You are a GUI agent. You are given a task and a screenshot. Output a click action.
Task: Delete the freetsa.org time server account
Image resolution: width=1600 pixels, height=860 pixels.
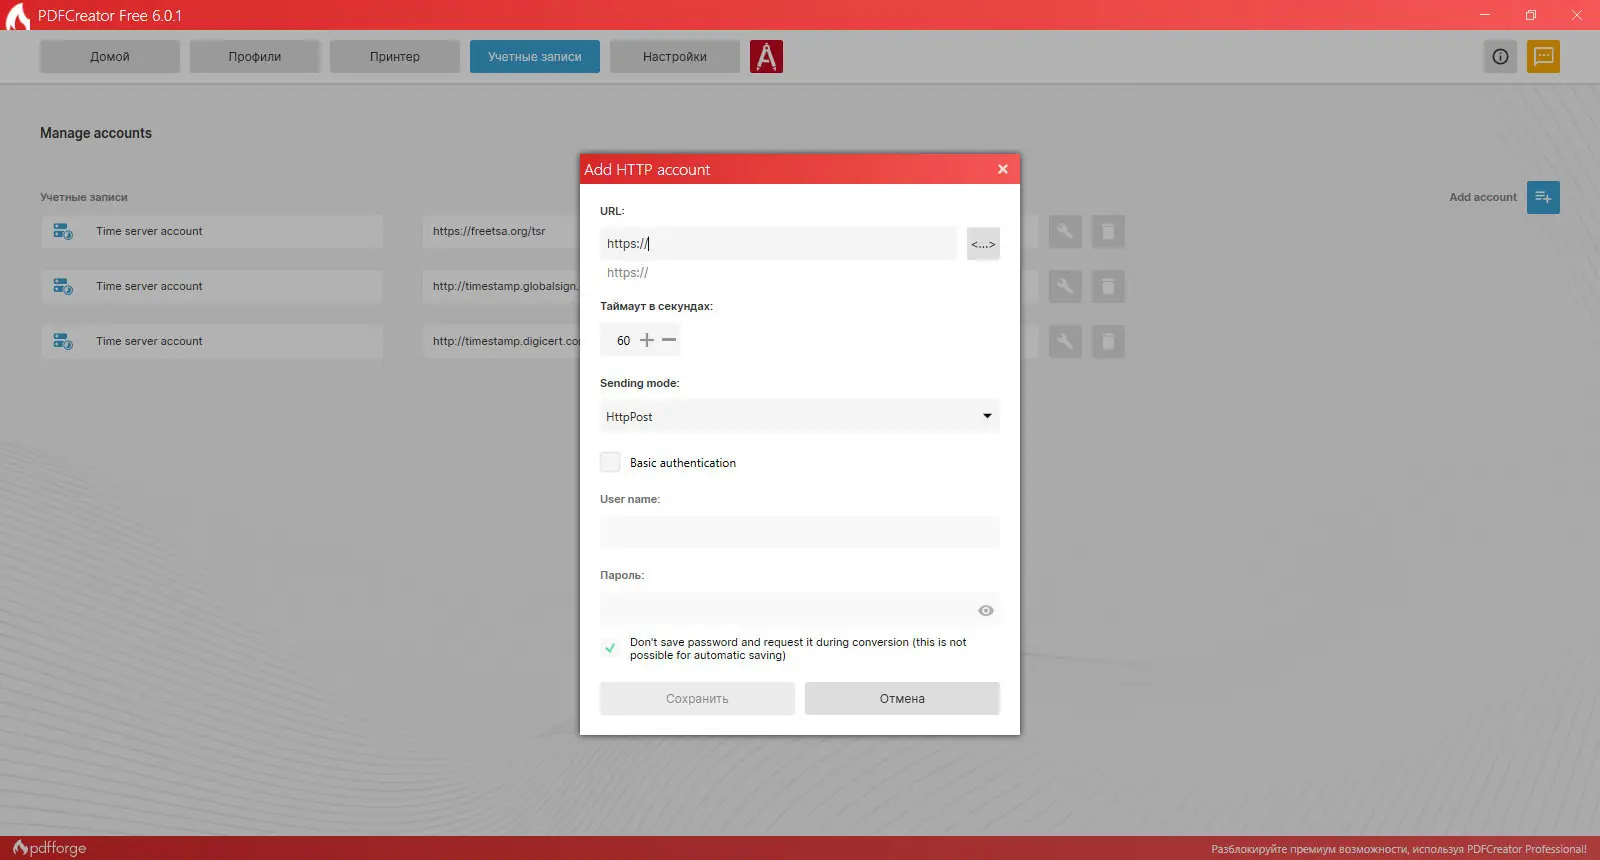[1108, 232]
